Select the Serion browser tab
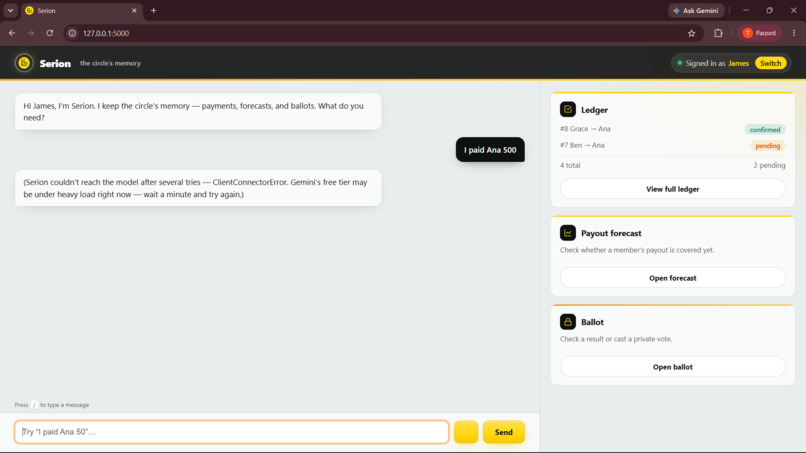 pos(81,10)
